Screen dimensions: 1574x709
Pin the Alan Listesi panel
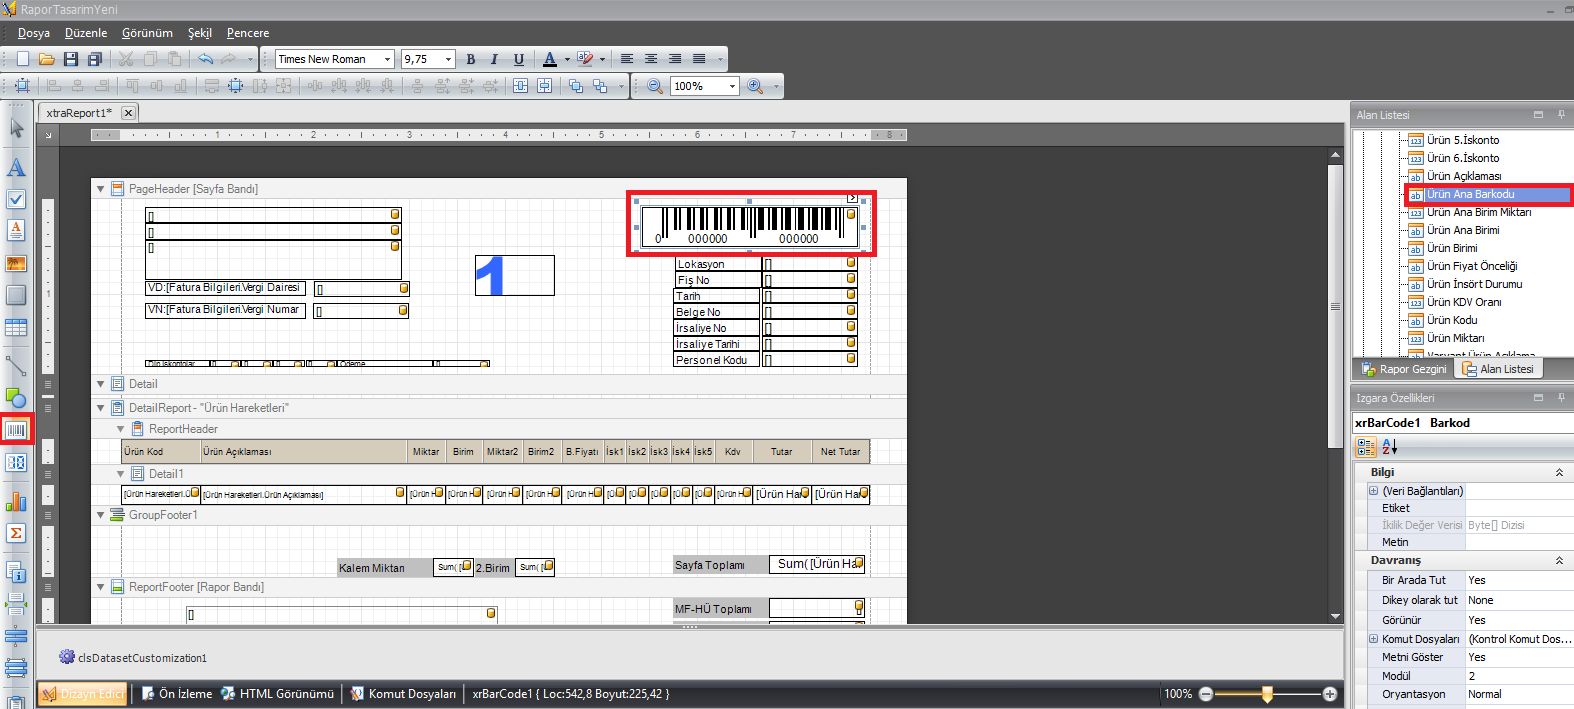tap(1561, 115)
